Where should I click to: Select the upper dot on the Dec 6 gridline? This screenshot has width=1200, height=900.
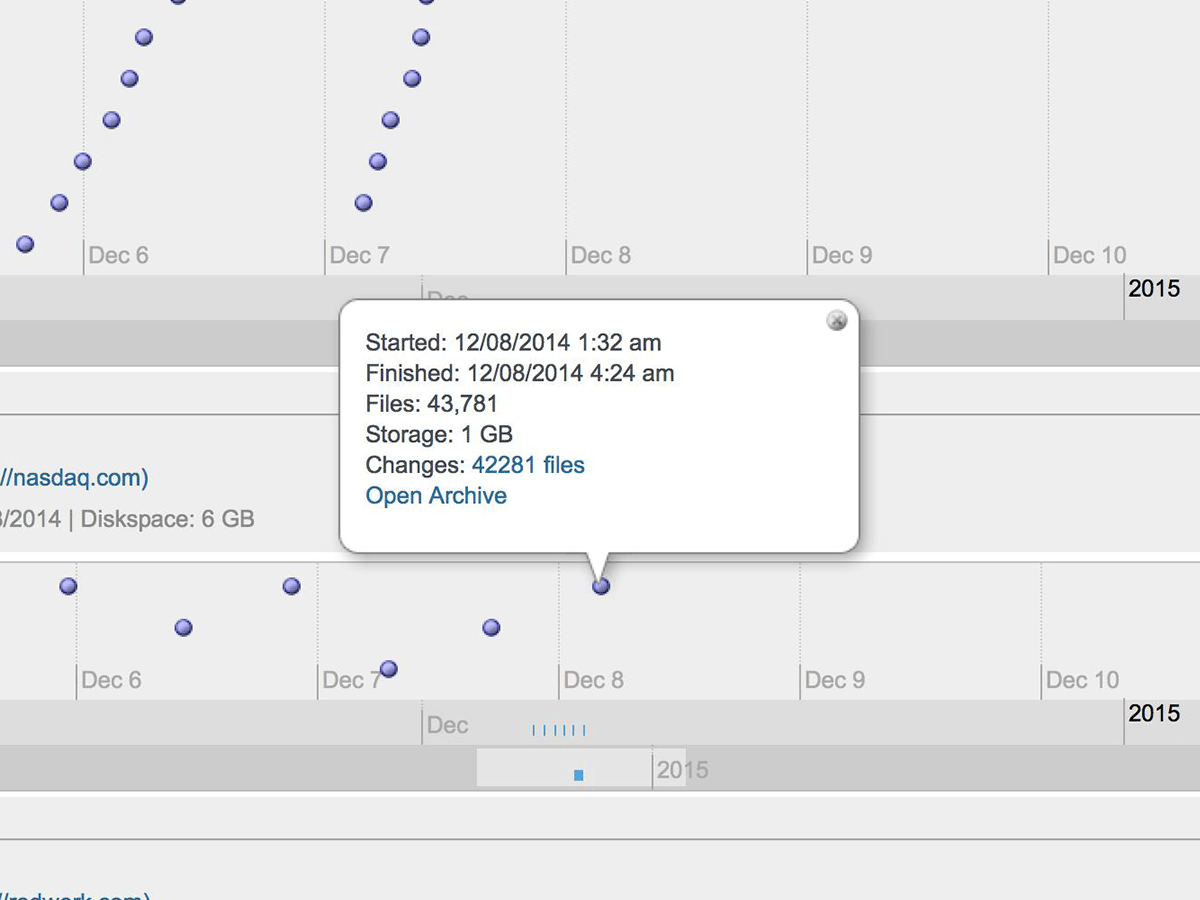tap(83, 161)
